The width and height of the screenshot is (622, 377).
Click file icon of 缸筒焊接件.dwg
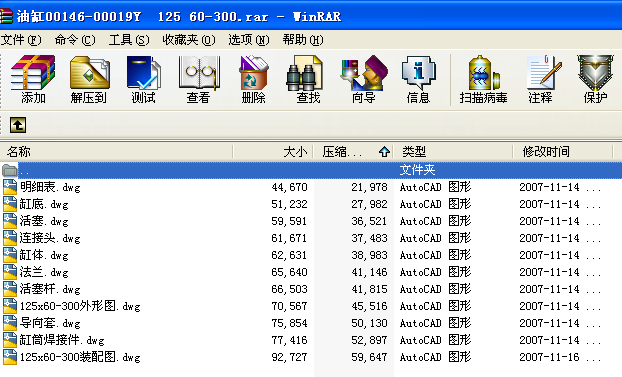coord(10,340)
